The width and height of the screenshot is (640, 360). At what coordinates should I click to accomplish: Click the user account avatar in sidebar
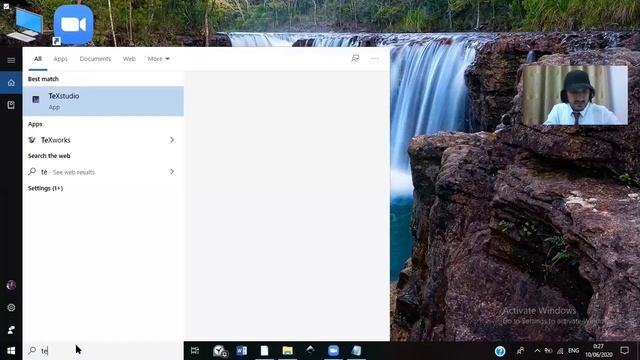point(11,285)
